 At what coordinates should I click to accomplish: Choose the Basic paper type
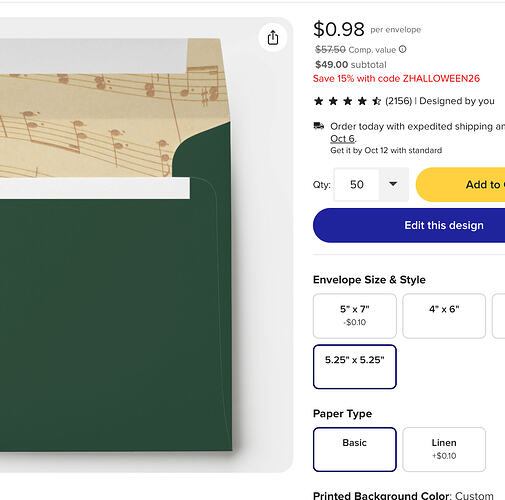[x=355, y=449]
